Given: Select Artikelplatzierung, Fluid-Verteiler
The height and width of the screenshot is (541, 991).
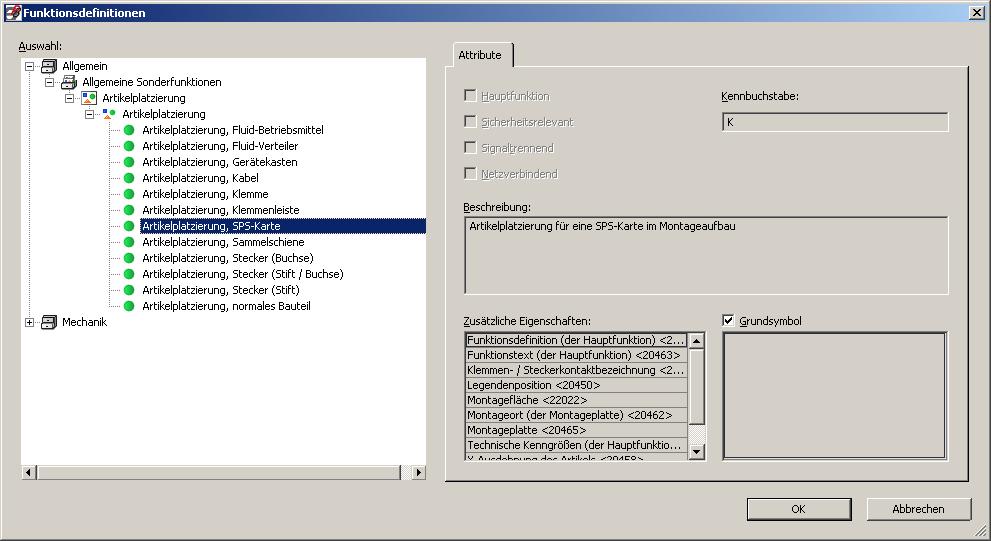Looking at the screenshot, I should 220,146.
